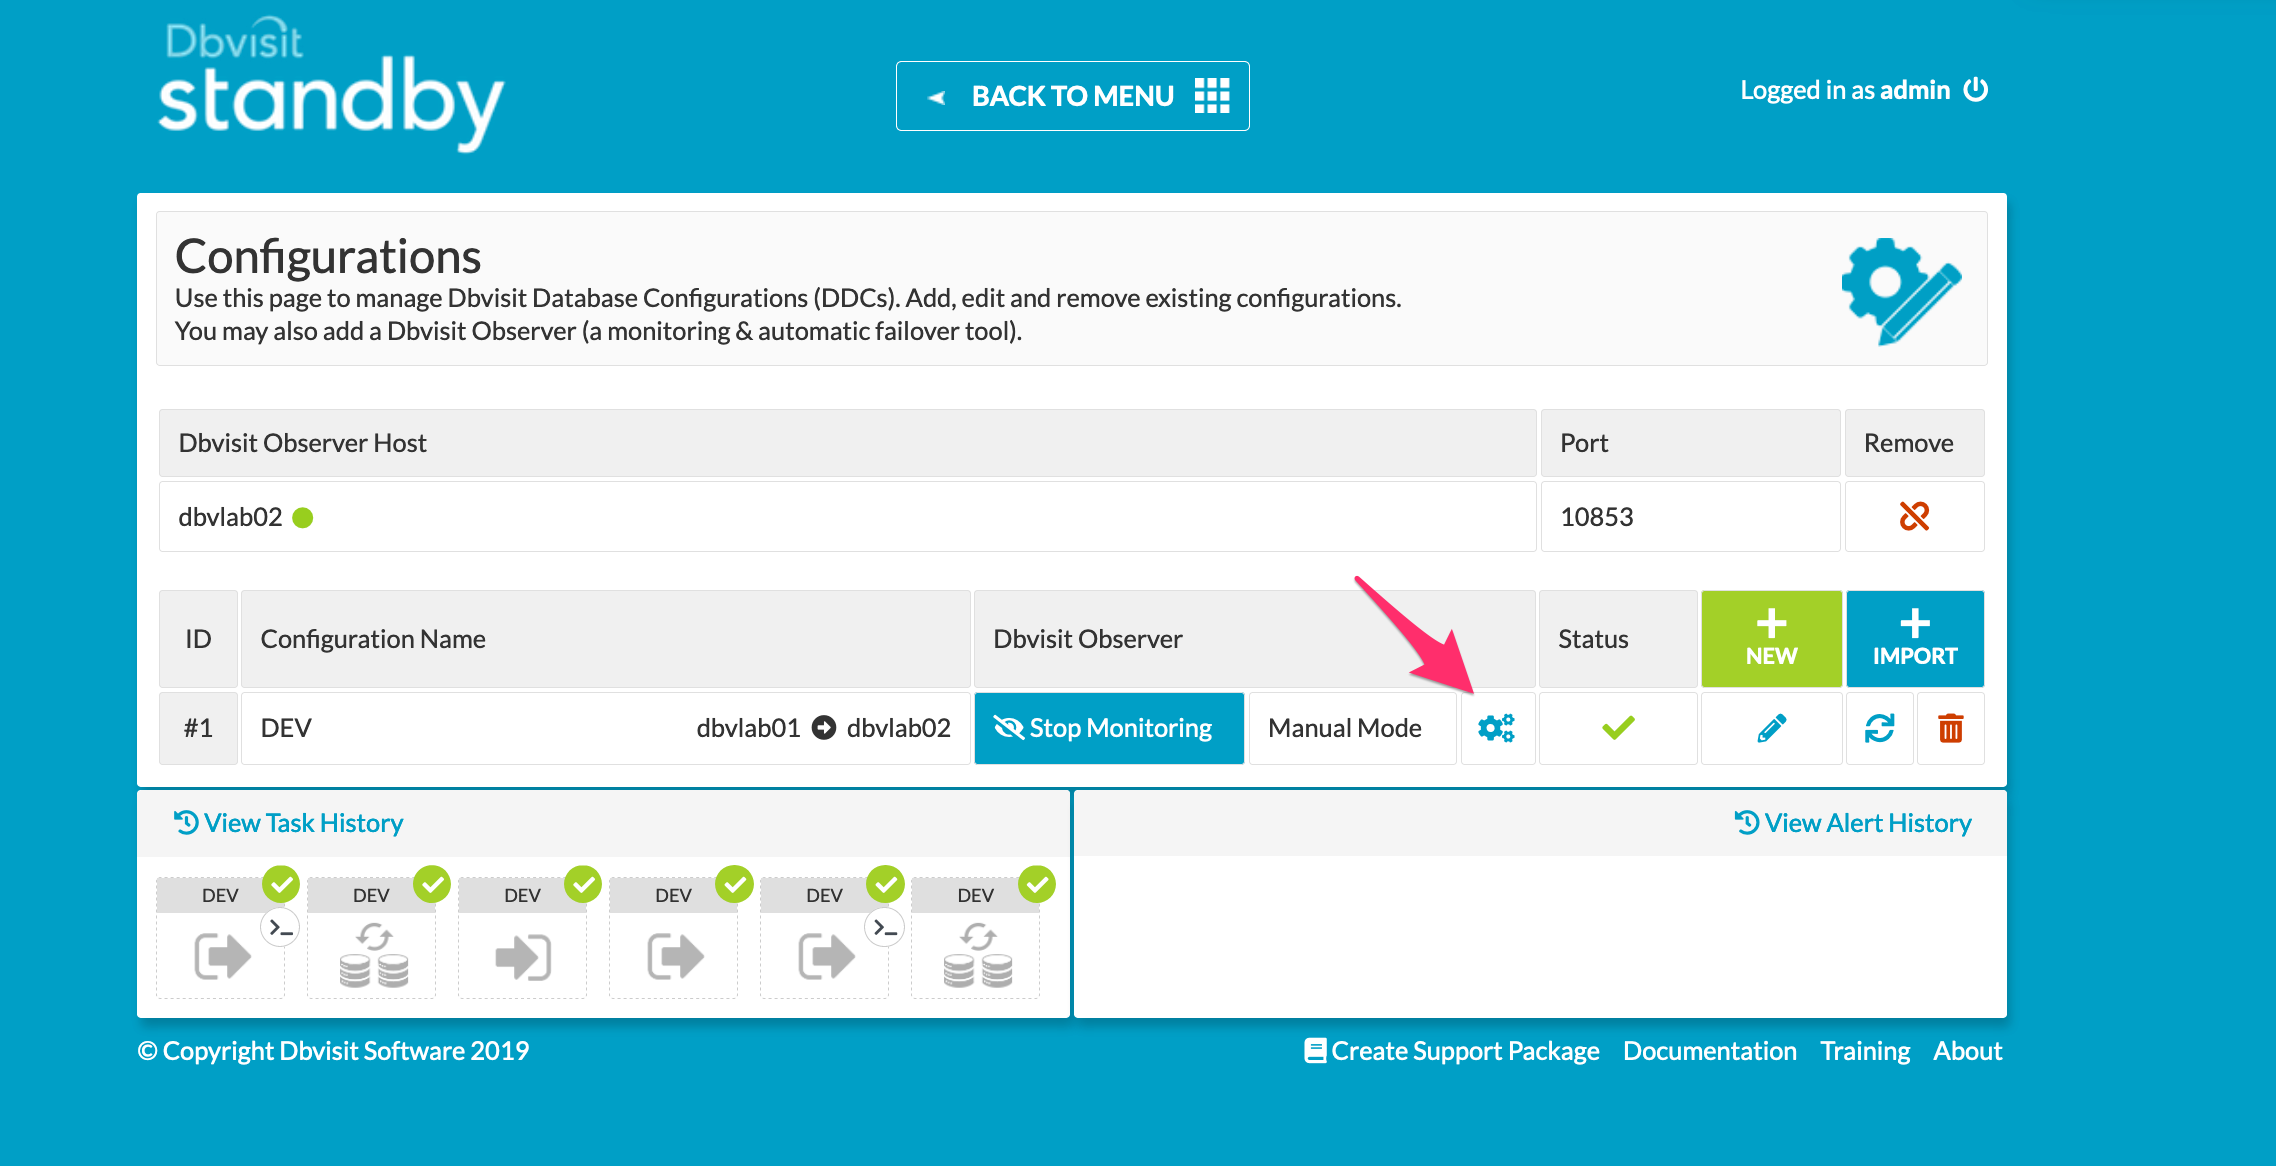This screenshot has height=1166, width=2276.
Task: Open the login-arrow task tile in task history
Action: tap(522, 940)
